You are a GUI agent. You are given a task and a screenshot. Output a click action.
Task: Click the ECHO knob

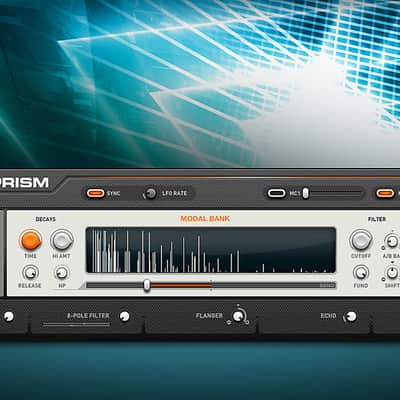tap(350, 316)
